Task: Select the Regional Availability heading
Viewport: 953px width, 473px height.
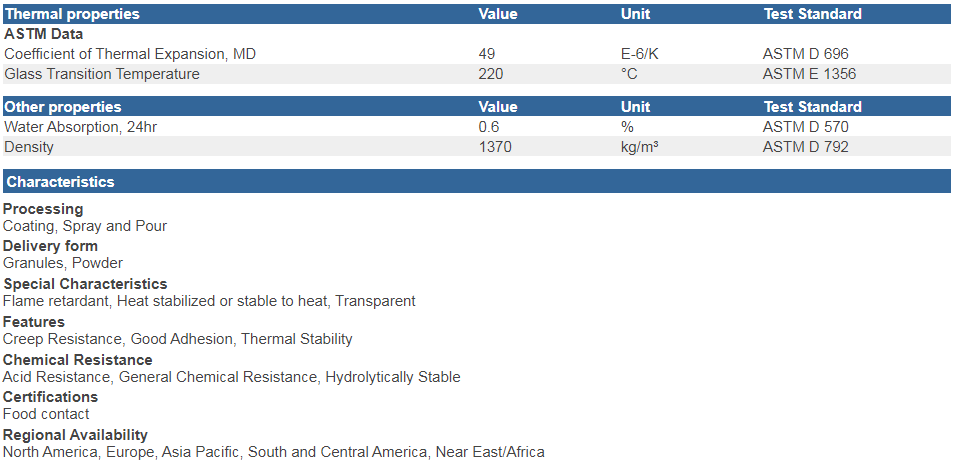Action: coord(75,435)
